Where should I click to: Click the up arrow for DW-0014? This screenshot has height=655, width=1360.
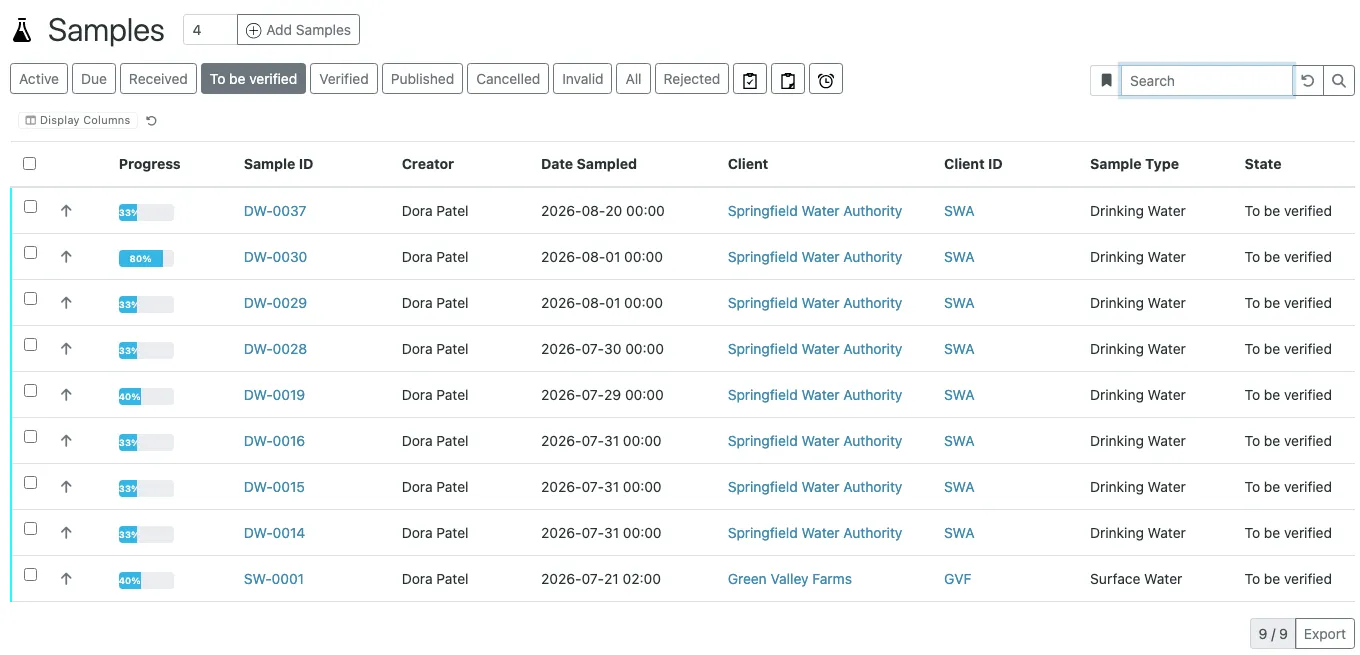66,533
